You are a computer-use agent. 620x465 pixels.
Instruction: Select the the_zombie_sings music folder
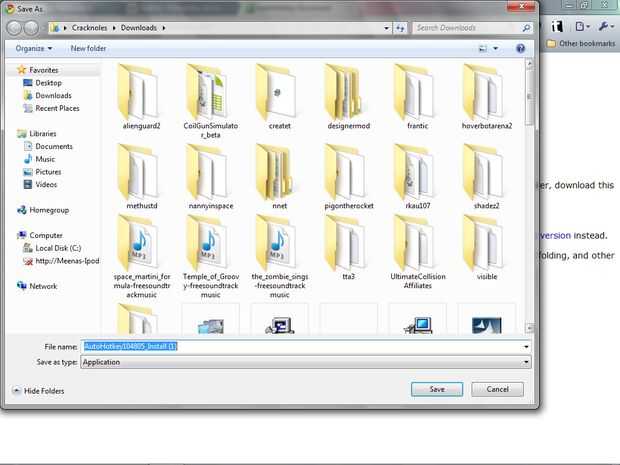[279, 257]
